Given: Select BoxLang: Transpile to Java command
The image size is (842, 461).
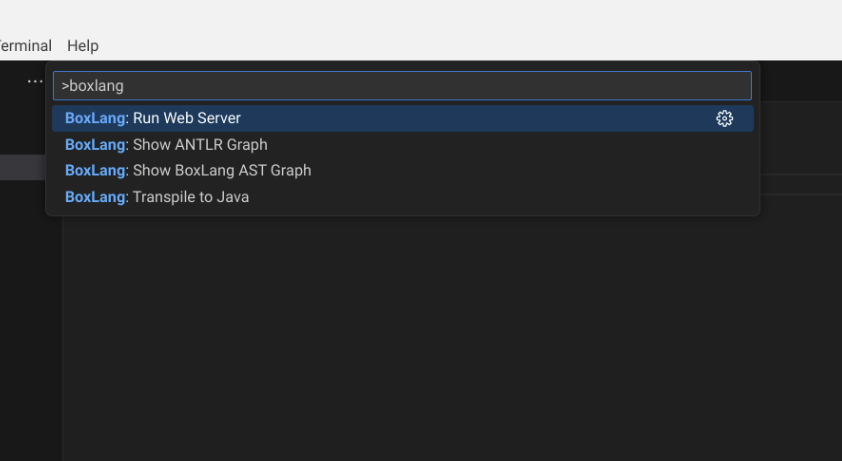Looking at the screenshot, I should coord(190,197).
